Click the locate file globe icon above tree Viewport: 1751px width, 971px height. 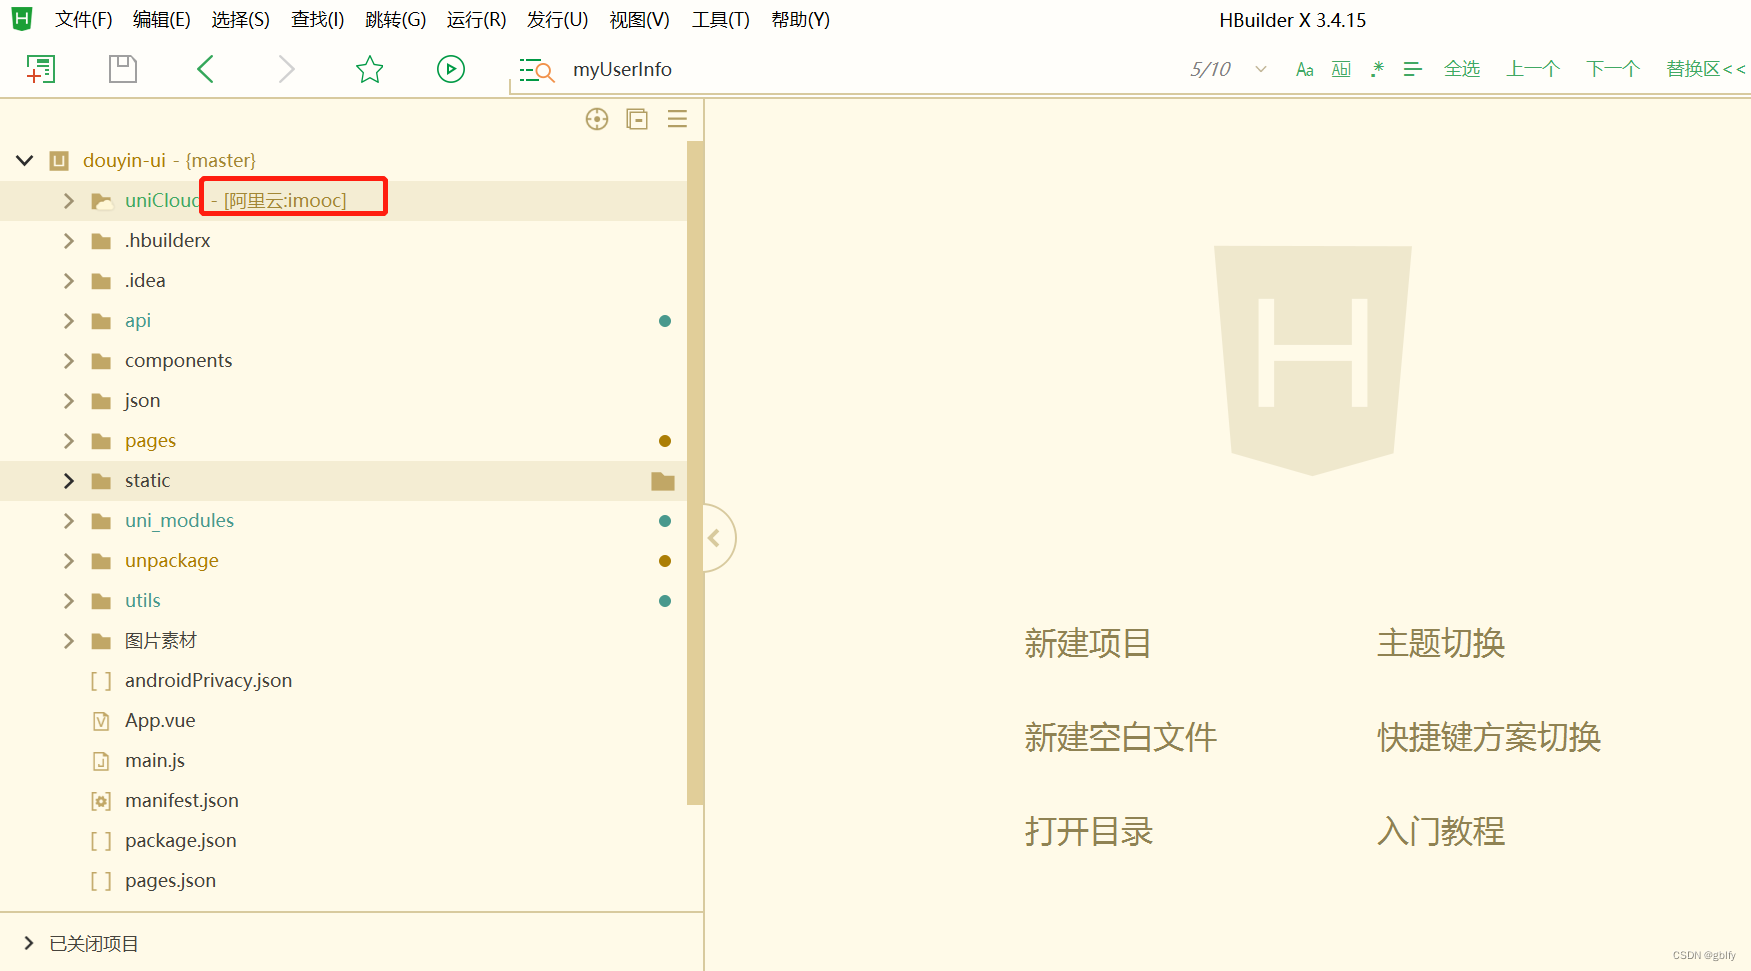point(596,119)
